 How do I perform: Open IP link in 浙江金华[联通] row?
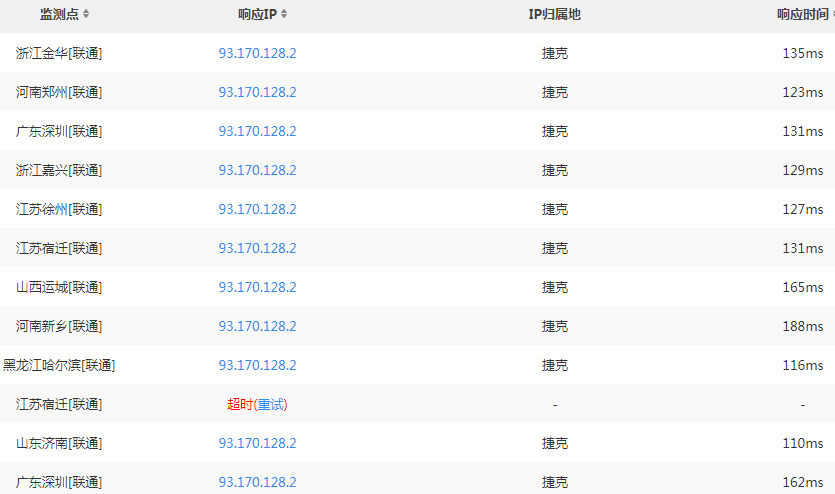257,53
